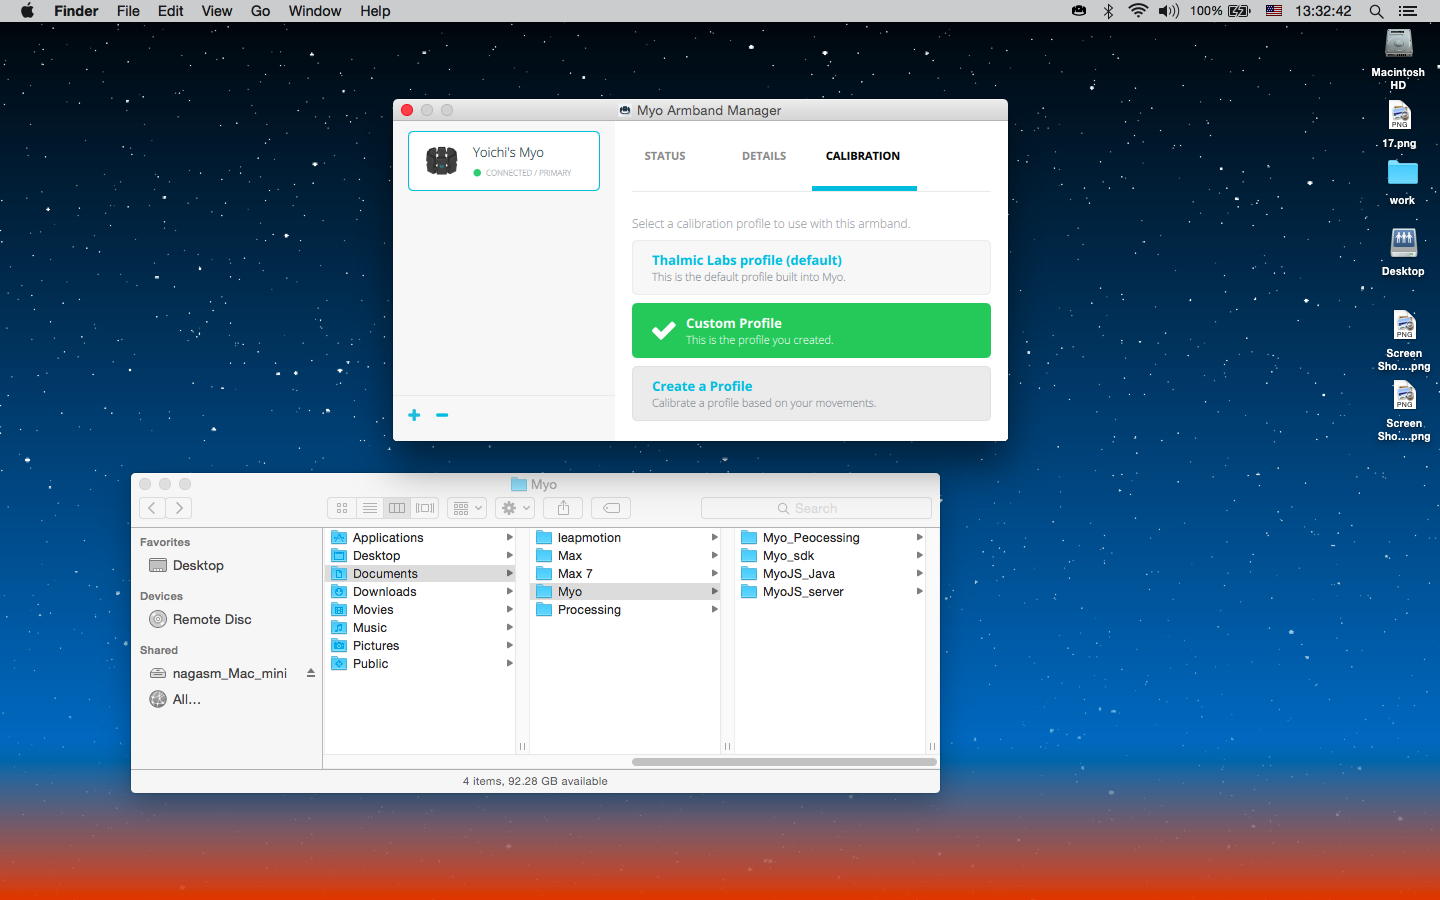Click the checkmark on Custom Profile
1440x900 pixels.
click(x=663, y=330)
